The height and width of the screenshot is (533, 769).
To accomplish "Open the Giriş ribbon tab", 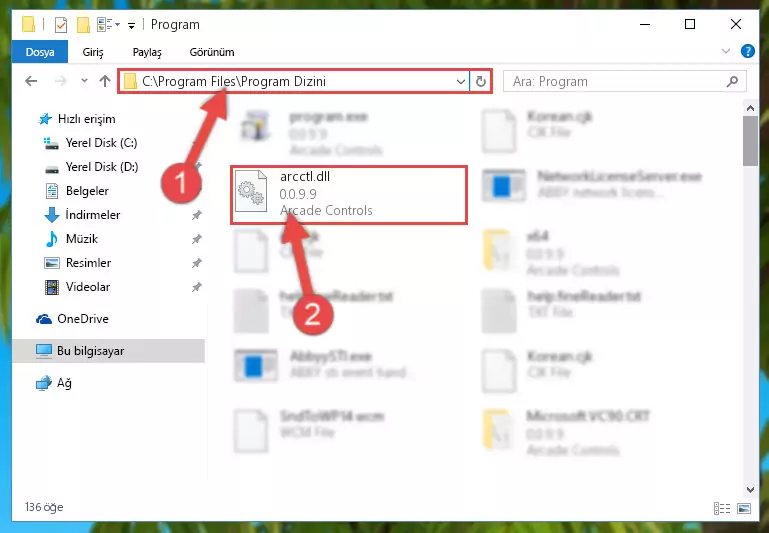I will (x=93, y=52).
